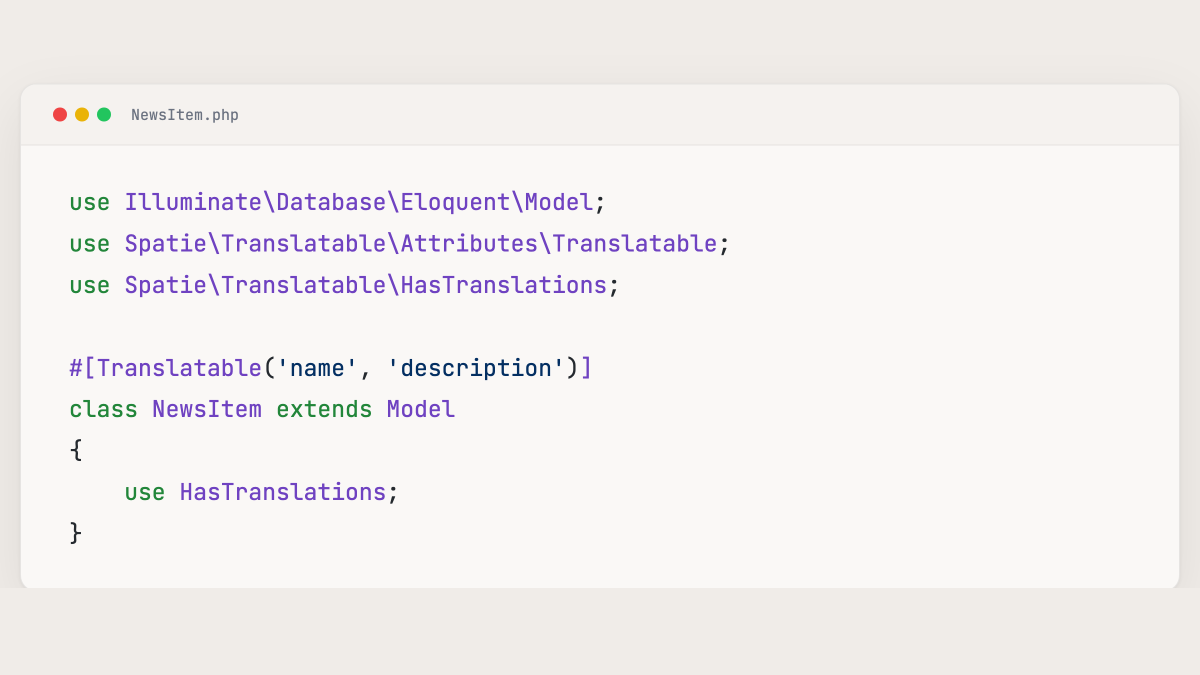Click the #[Translatable attribute name
1200x675 pixels.
(166, 368)
